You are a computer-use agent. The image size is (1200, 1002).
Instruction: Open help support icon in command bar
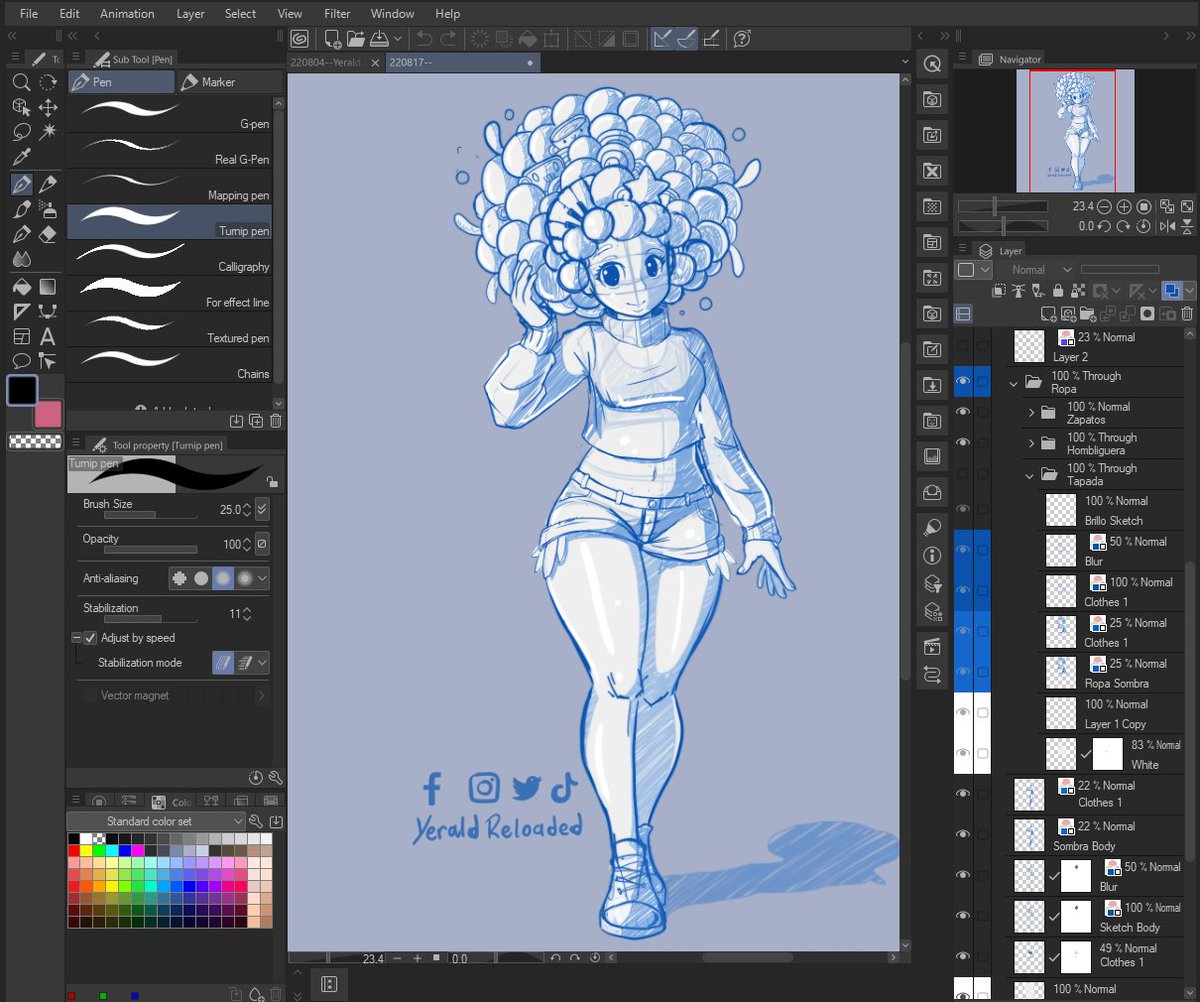coord(742,39)
